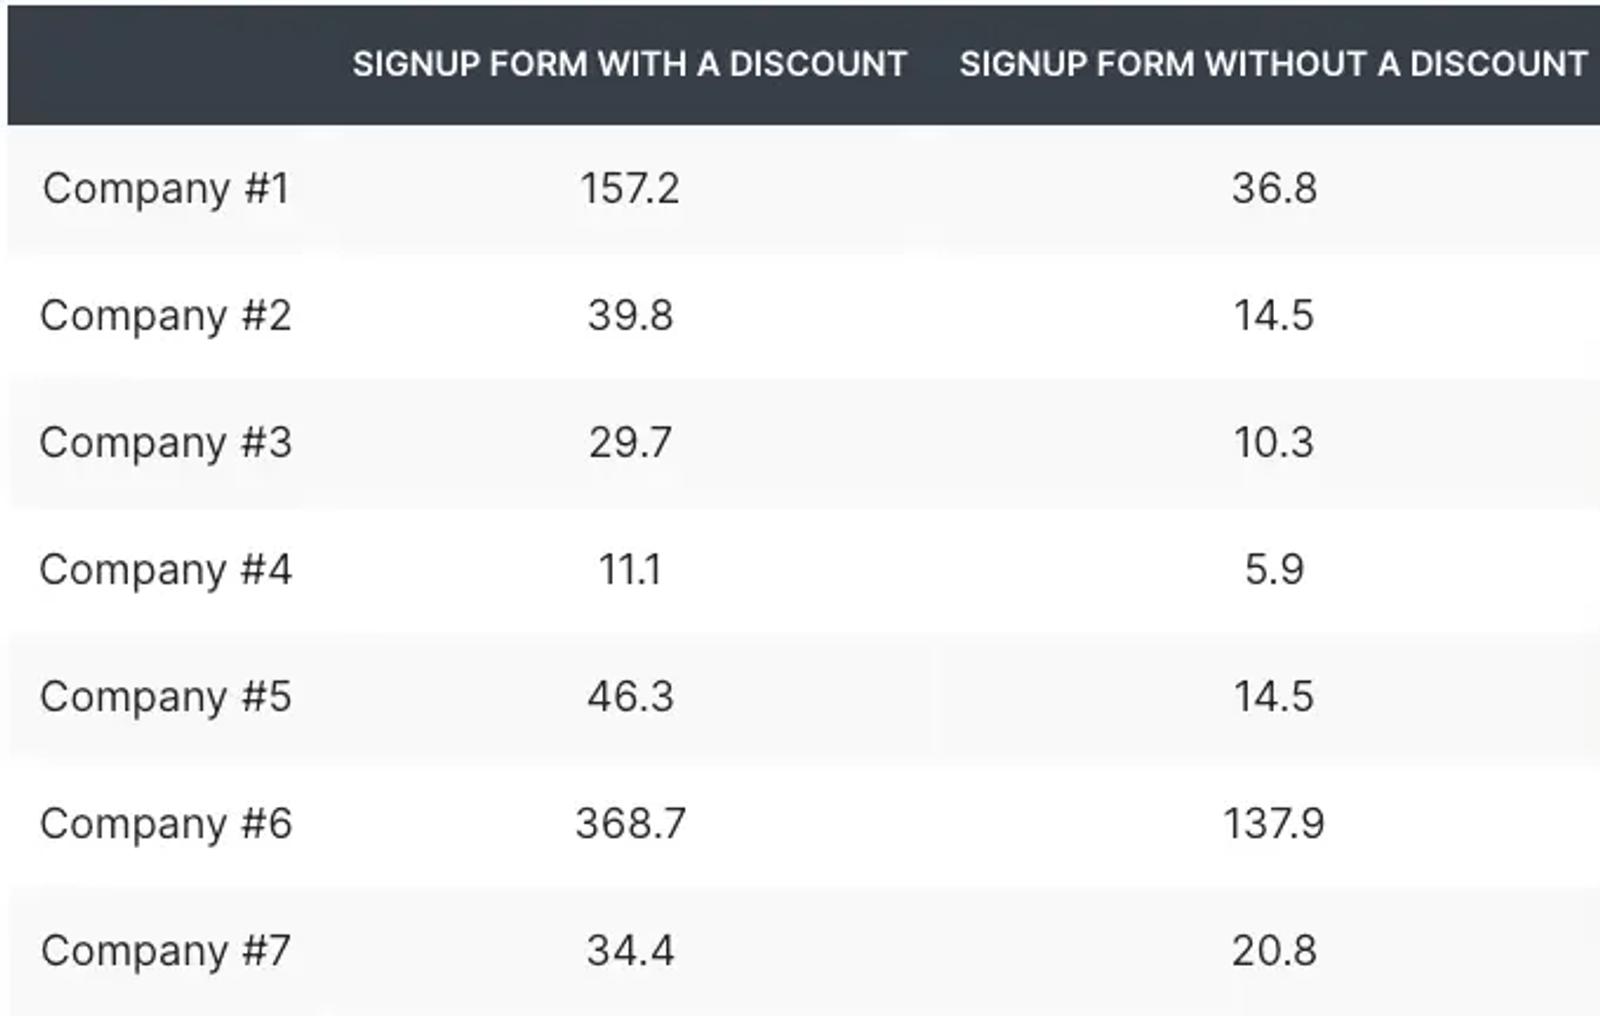Select the Company #4 row label

pyautogui.click(x=166, y=570)
